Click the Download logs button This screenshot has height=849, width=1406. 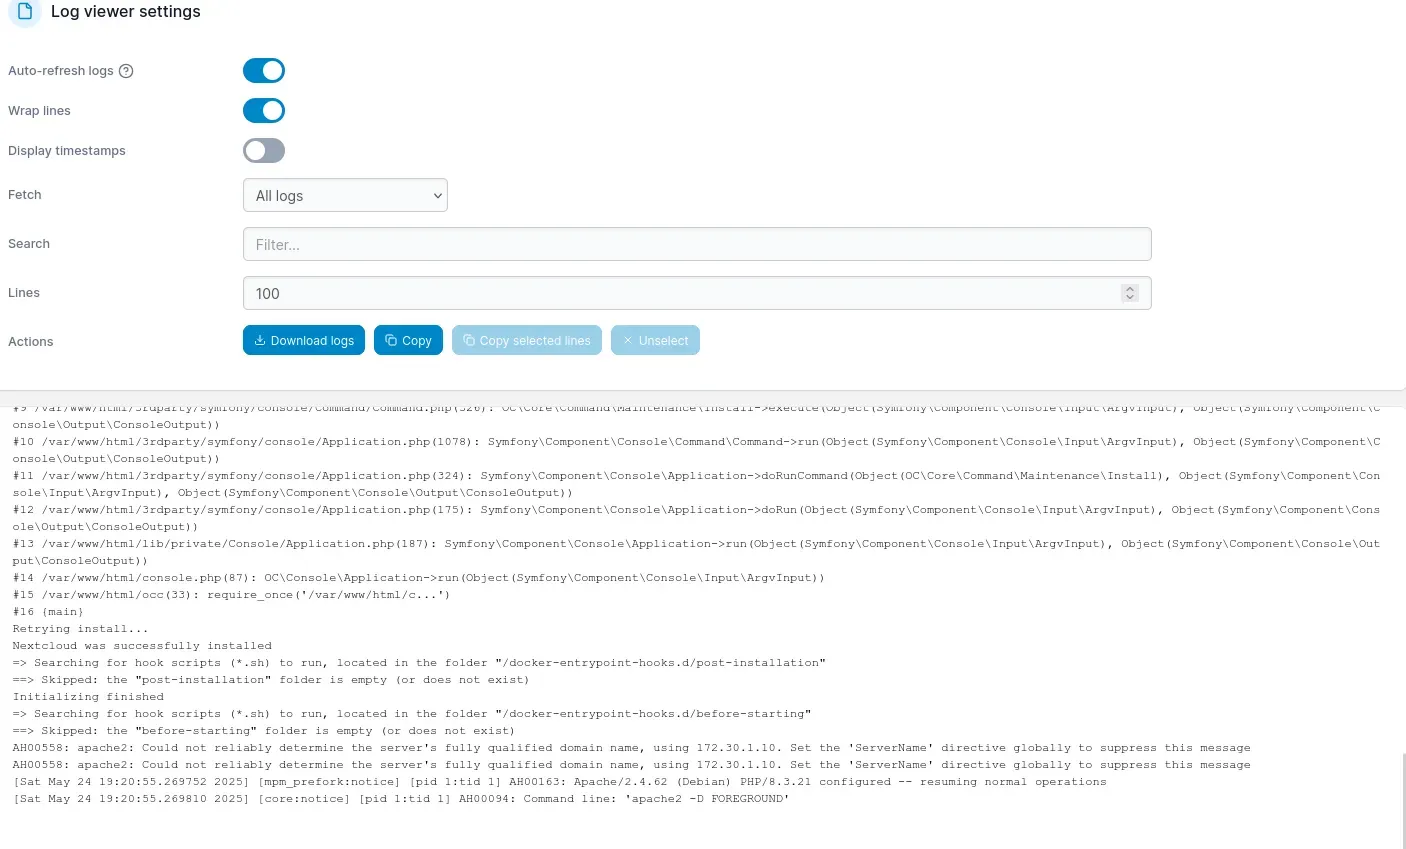304,340
